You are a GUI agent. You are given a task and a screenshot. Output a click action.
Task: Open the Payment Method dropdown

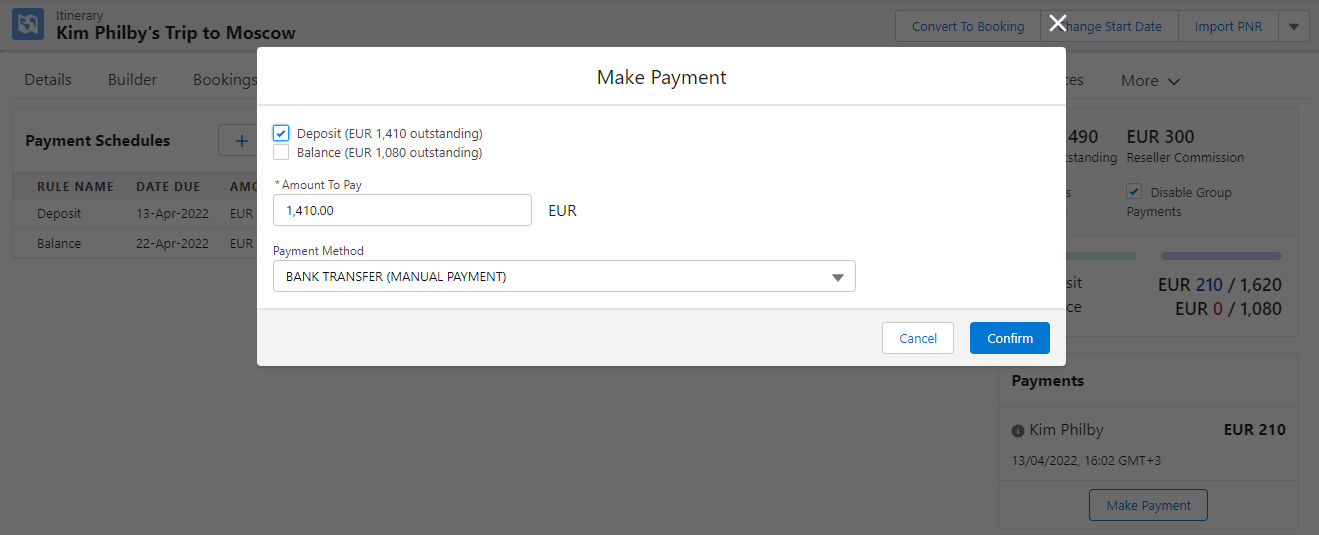[x=563, y=277]
